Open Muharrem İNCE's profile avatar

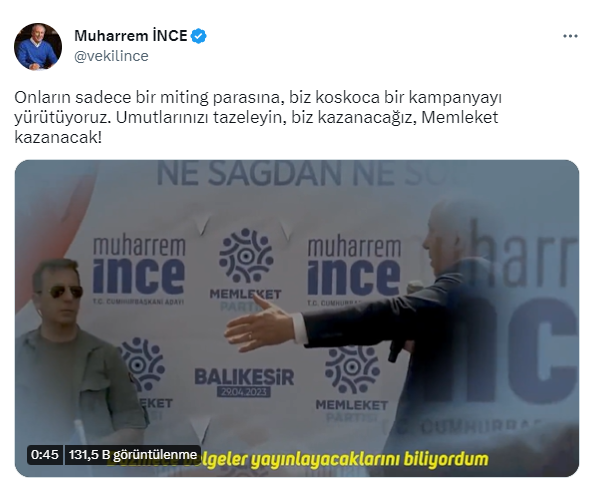[x=38, y=46]
